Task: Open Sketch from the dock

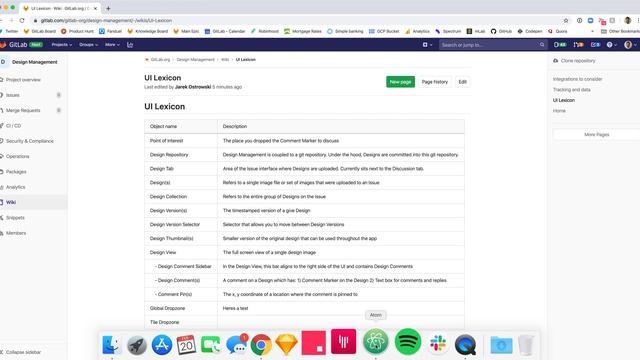Action: 287,345
